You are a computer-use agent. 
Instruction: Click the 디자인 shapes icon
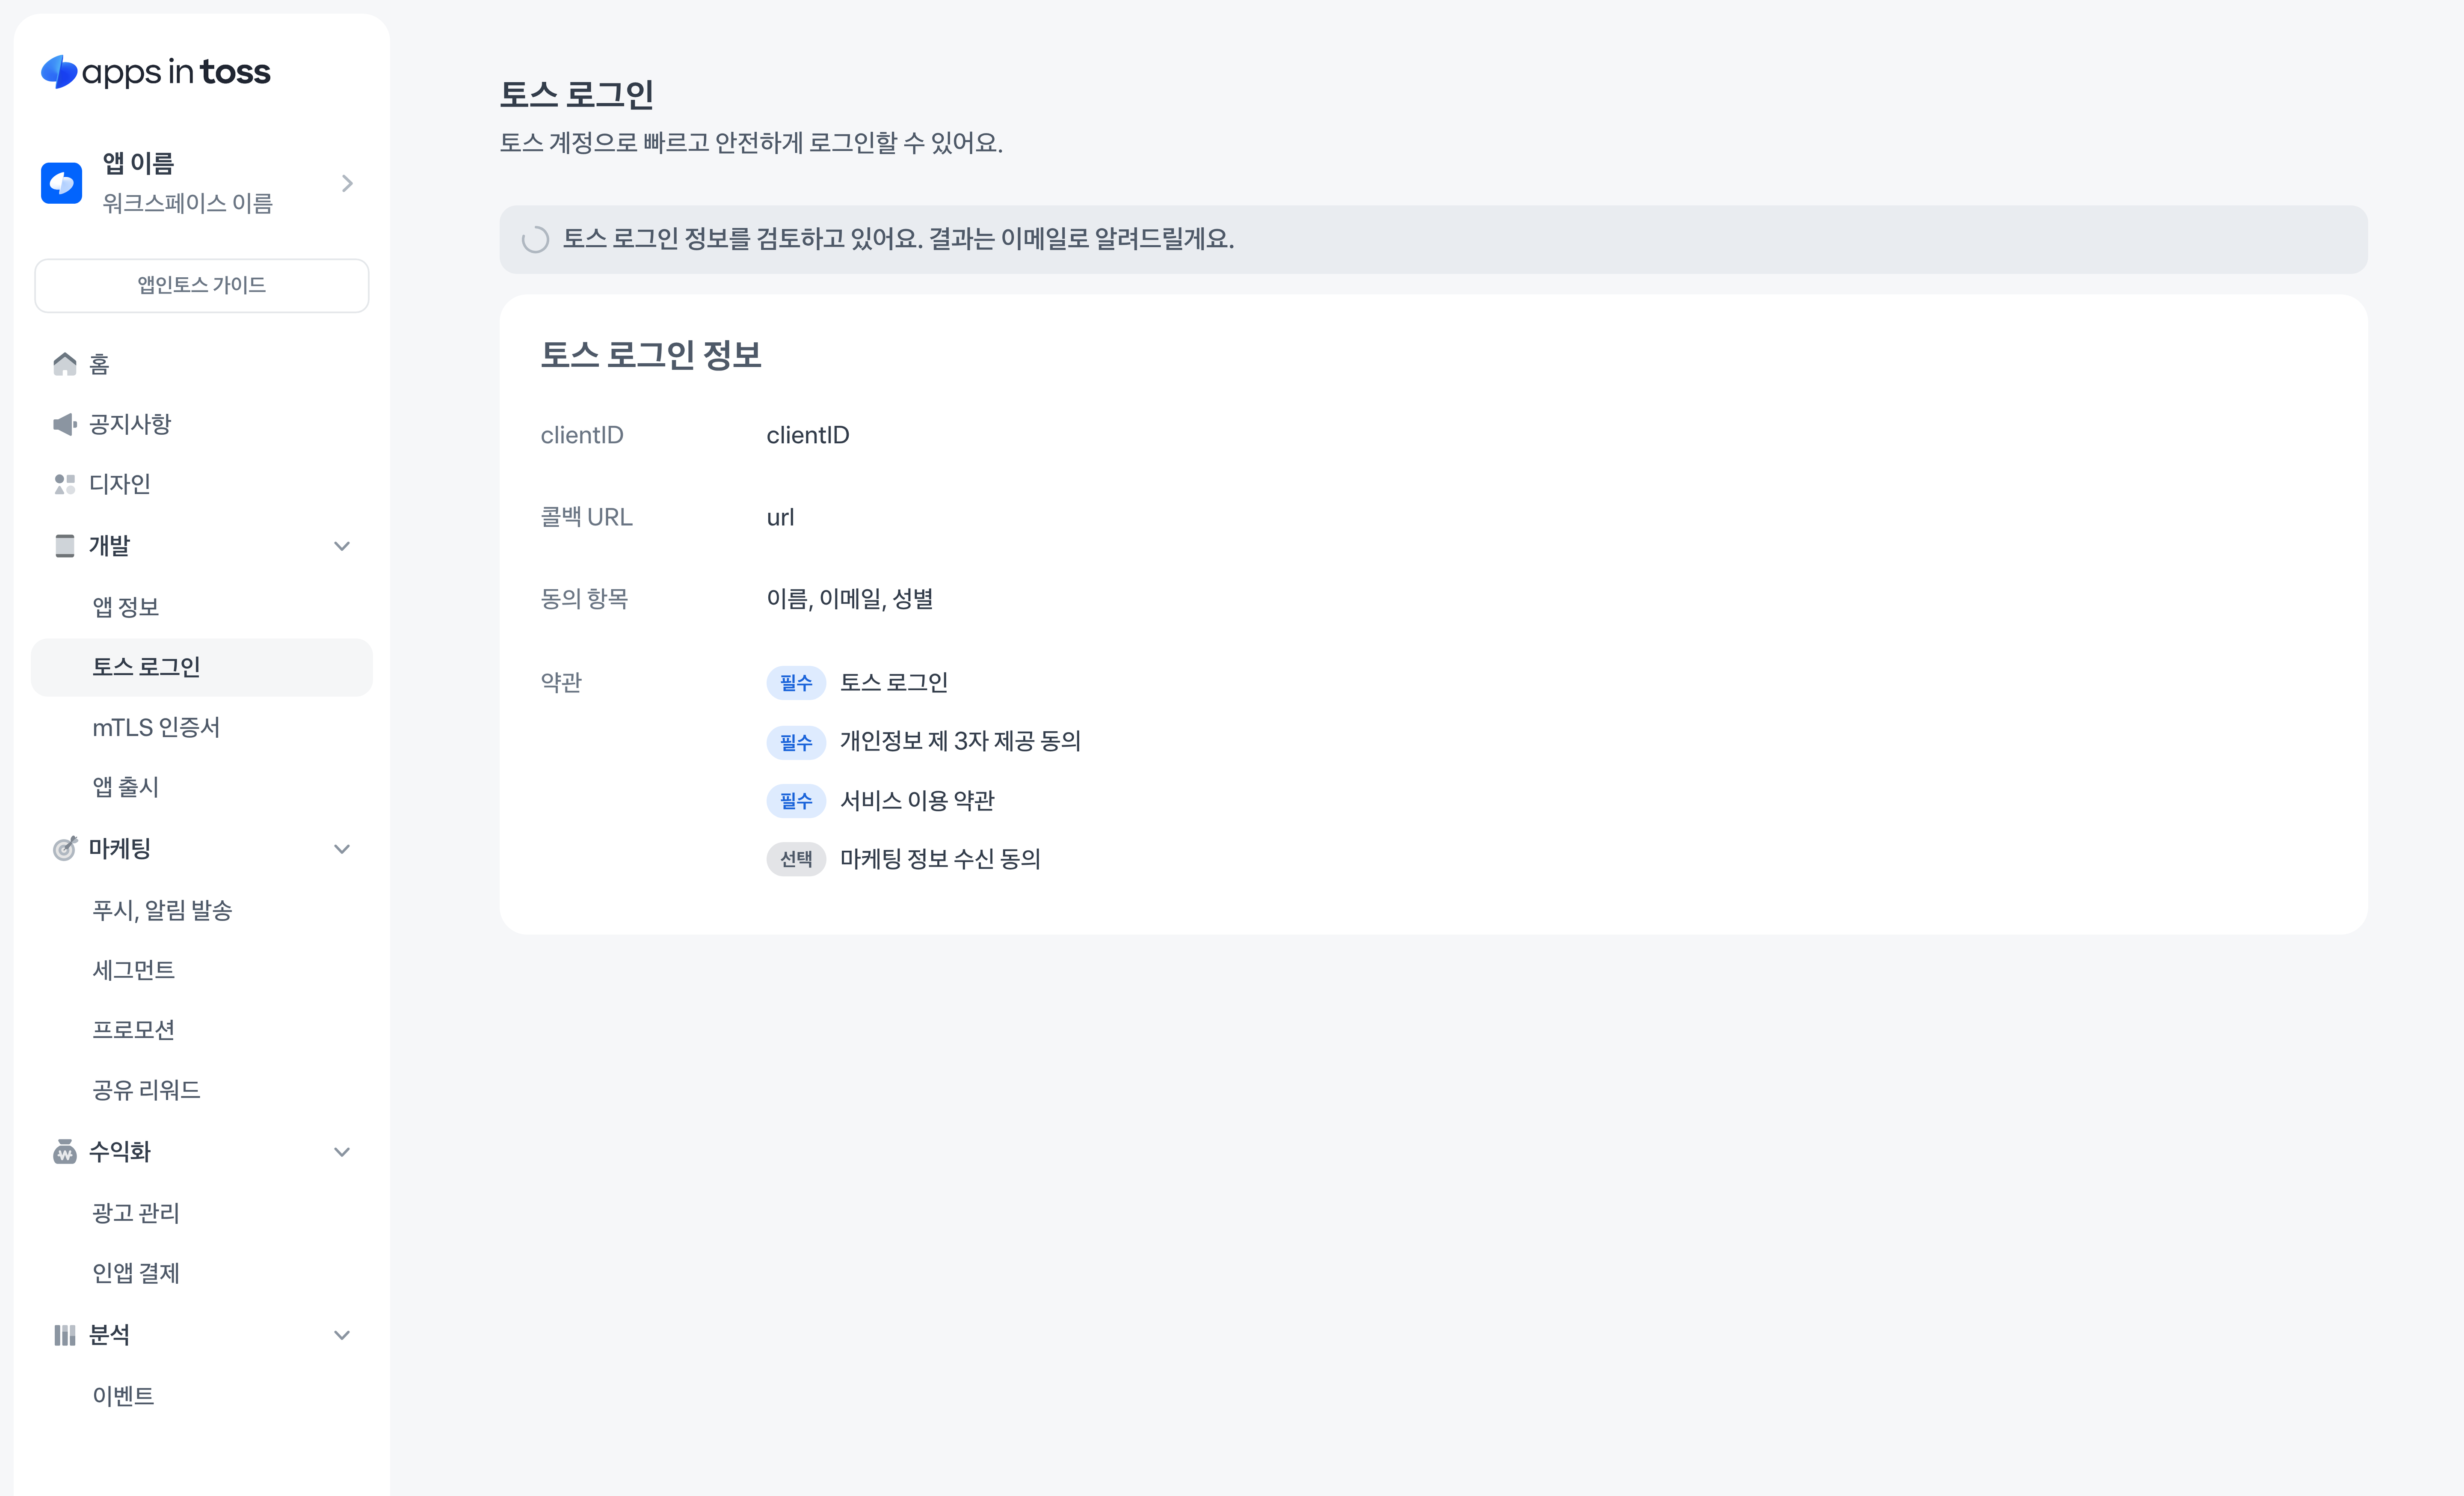(x=65, y=484)
